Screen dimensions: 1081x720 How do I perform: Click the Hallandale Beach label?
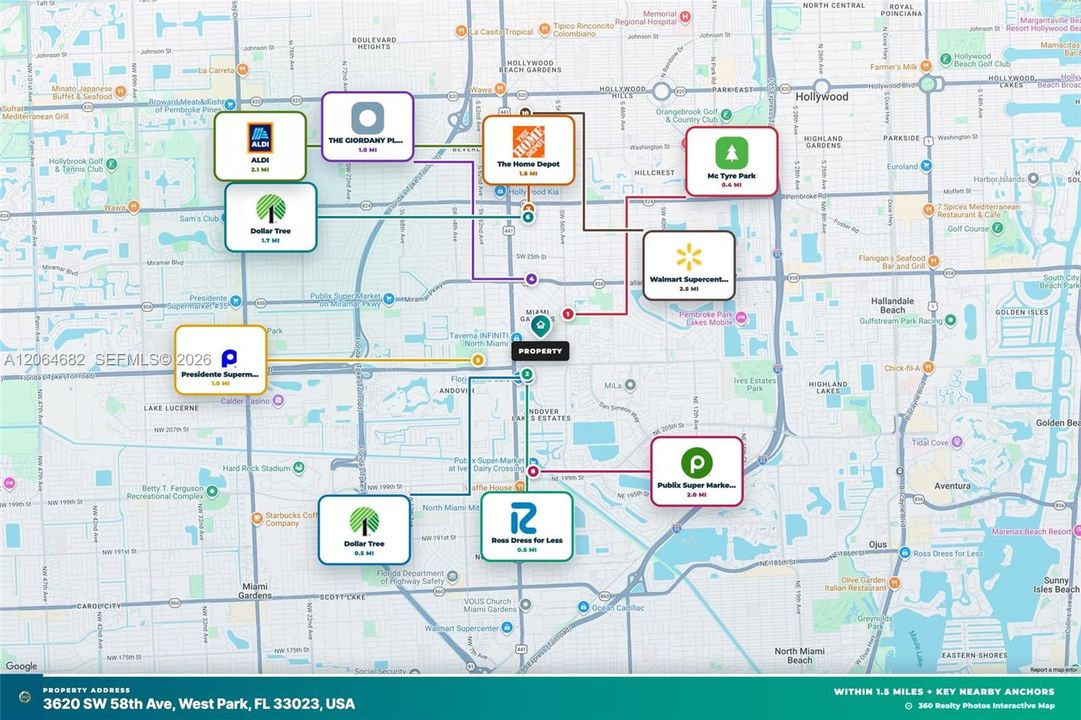pos(892,306)
